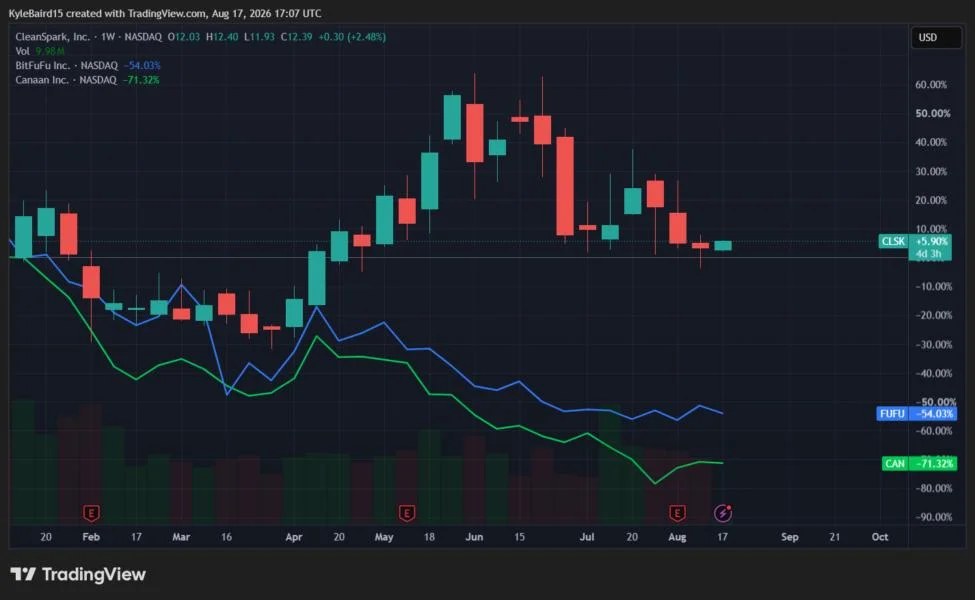
Task: Click the -10.00% price axis label
Action: [x=933, y=286]
